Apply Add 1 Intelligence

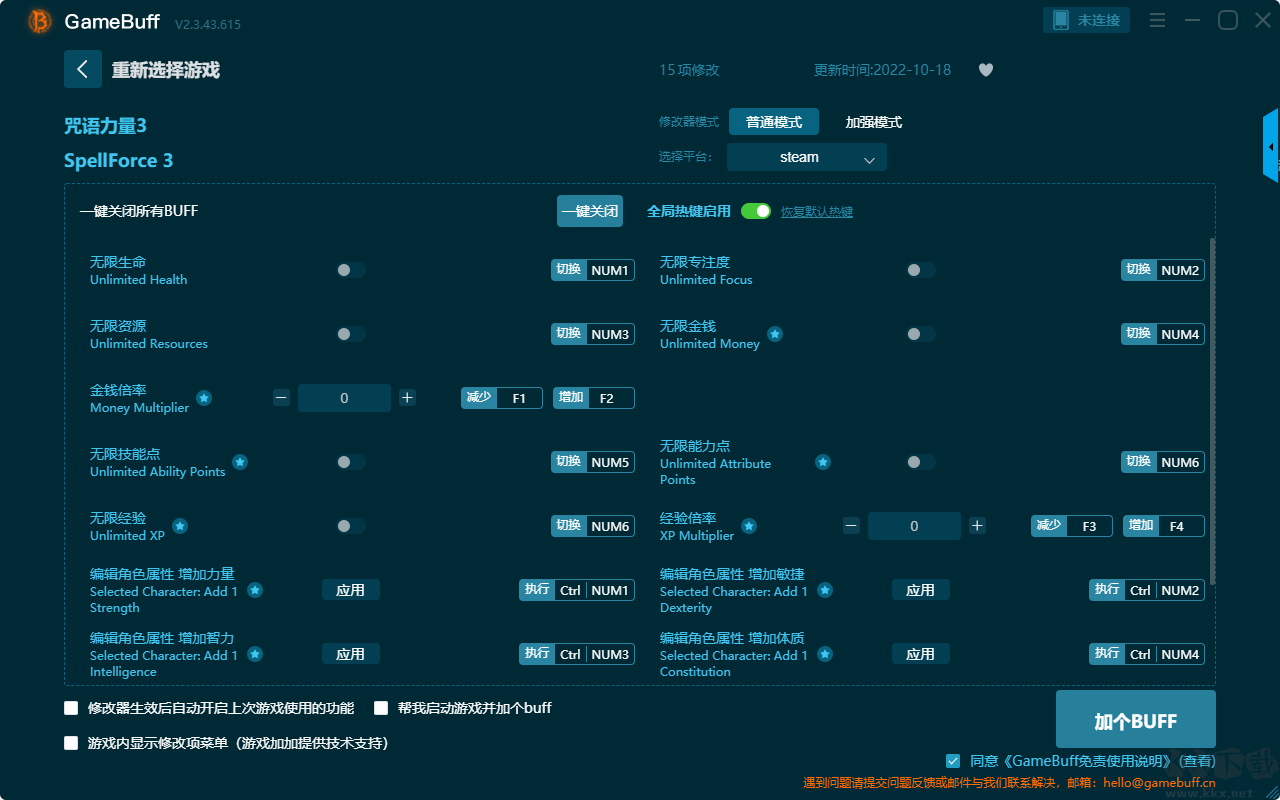pyautogui.click(x=351, y=654)
